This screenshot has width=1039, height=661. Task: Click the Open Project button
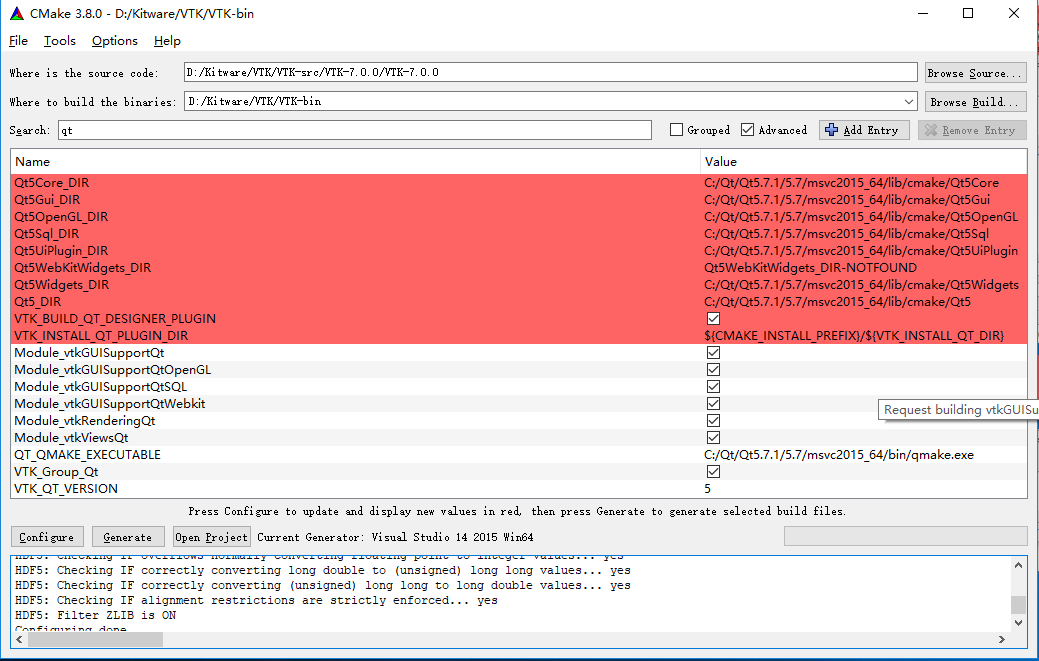(211, 537)
